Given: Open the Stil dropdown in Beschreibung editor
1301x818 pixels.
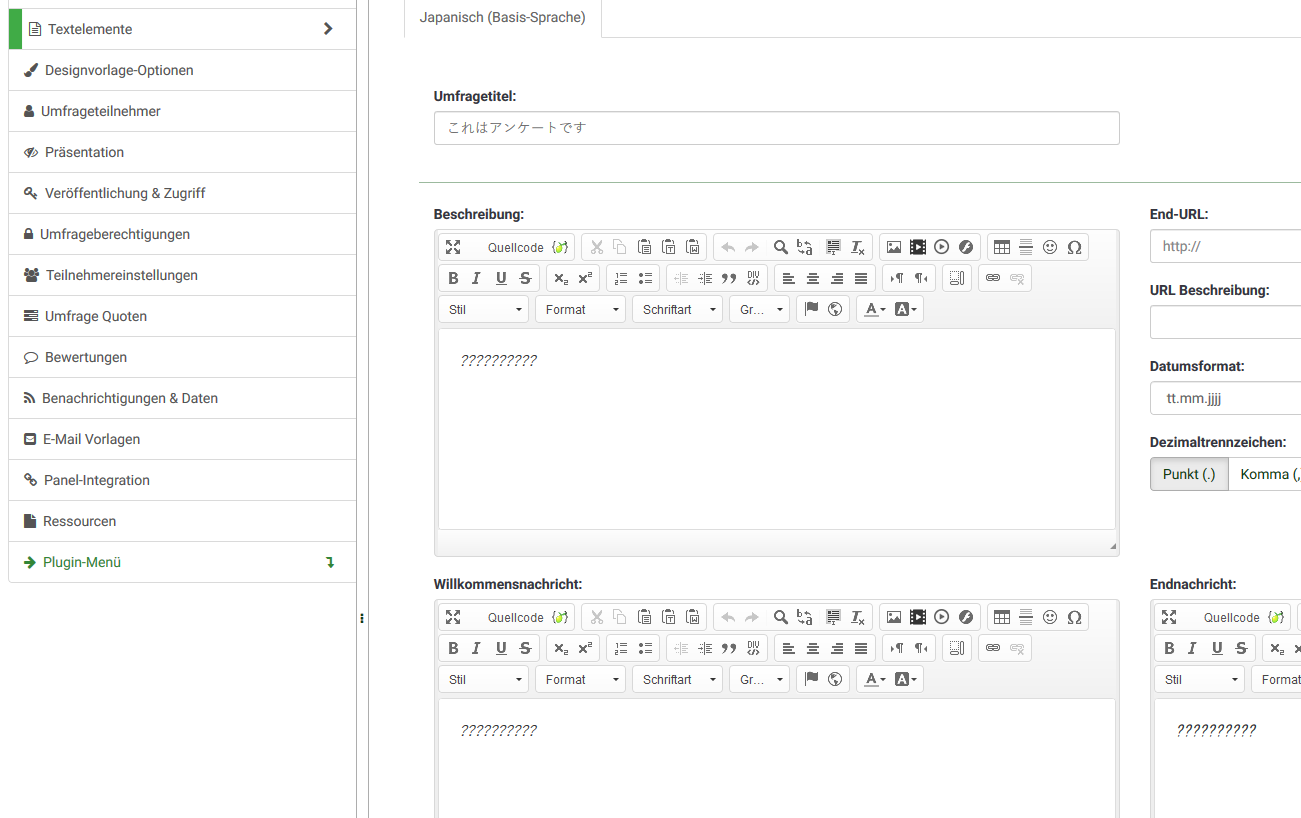Looking at the screenshot, I should click(x=484, y=310).
